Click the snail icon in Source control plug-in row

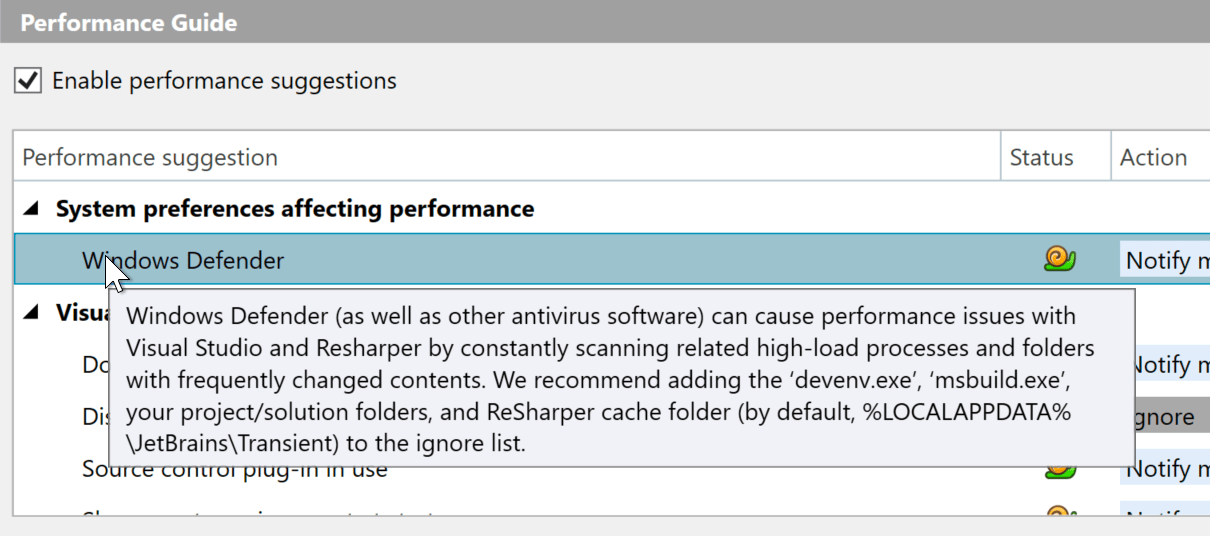1059,470
